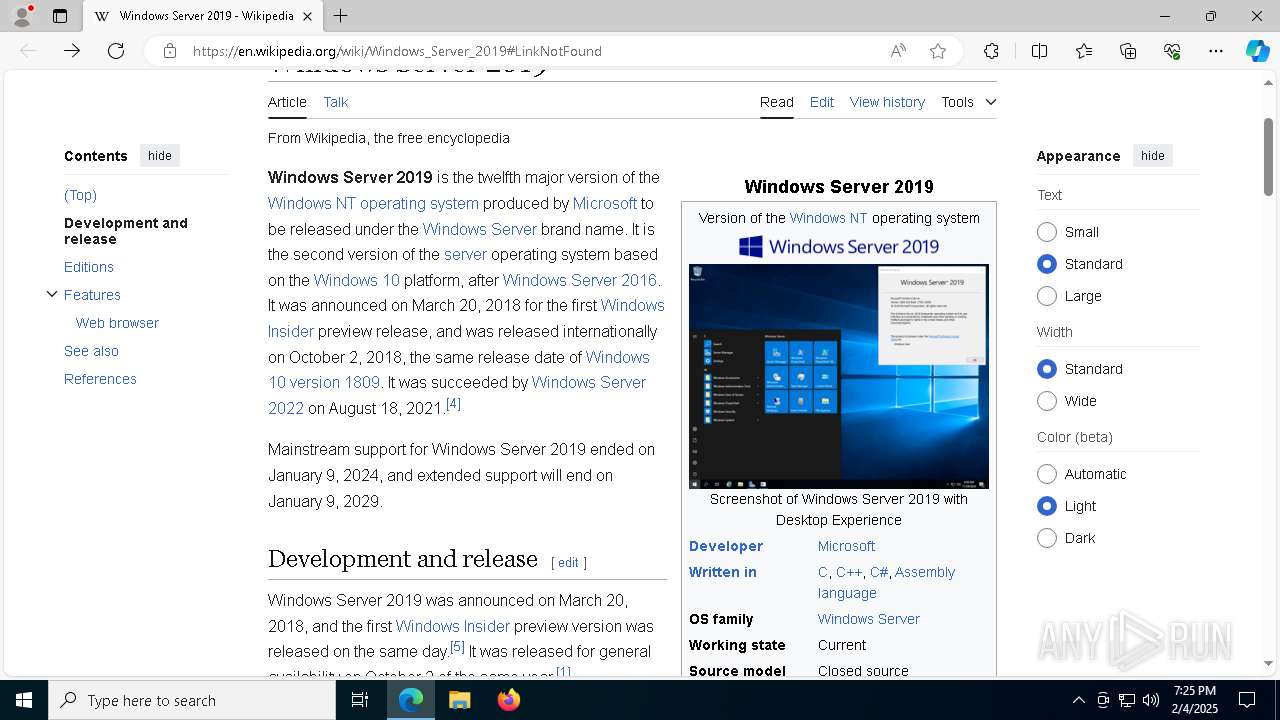The width and height of the screenshot is (1280, 720).
Task: Switch to the Article tab
Action: tap(287, 102)
